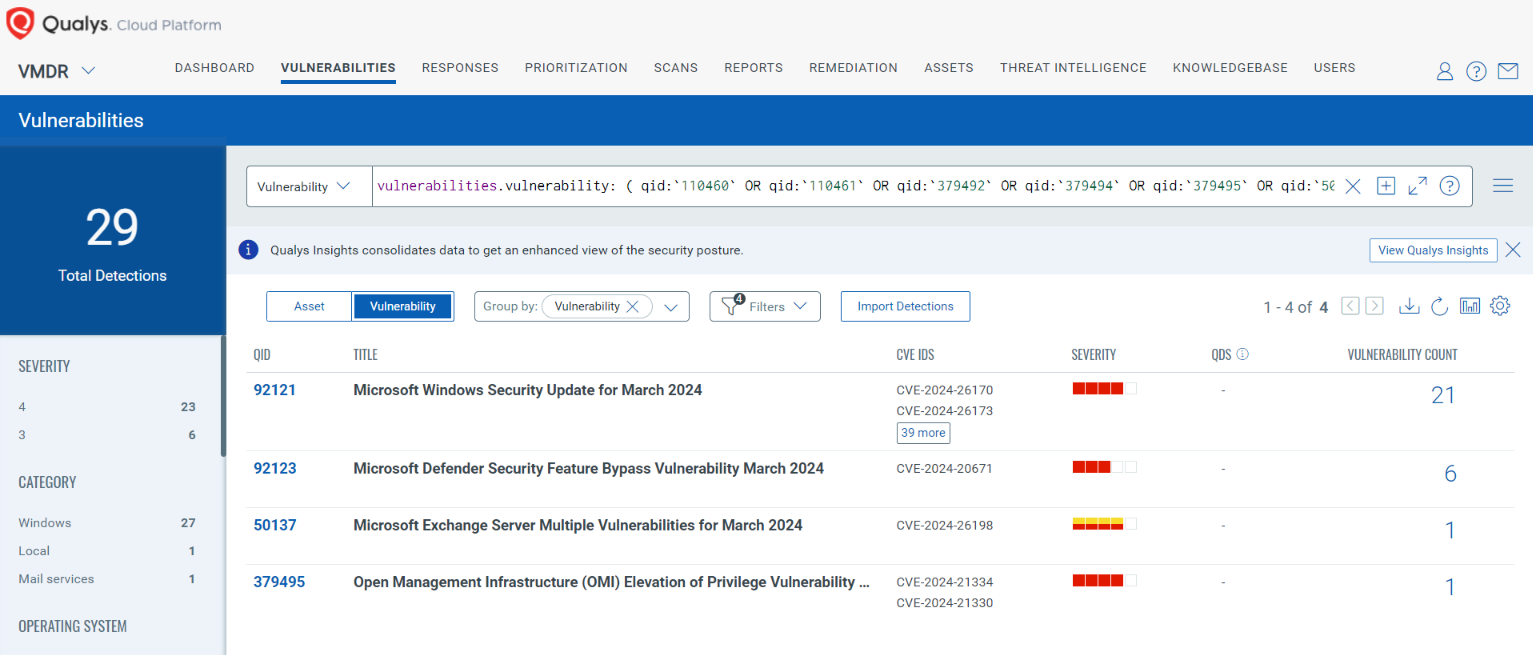Switch to Asset view
The height and width of the screenshot is (655, 1533).
[x=309, y=306]
